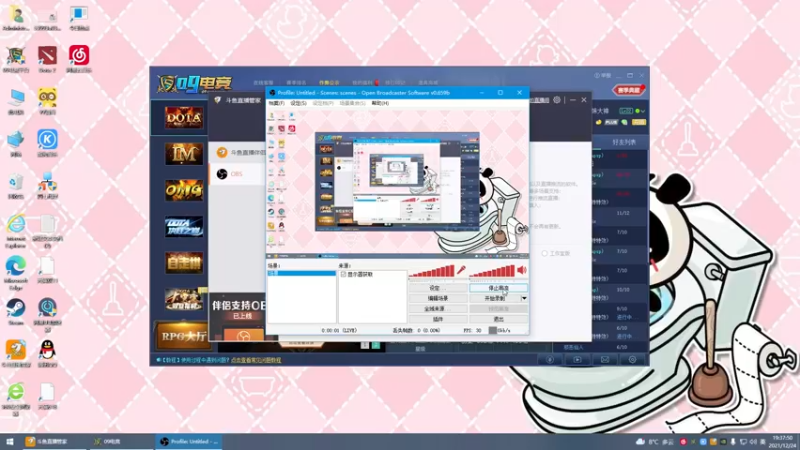Open the NetEase Cloud Music desktop icon
The width and height of the screenshot is (800, 450).
(79, 59)
